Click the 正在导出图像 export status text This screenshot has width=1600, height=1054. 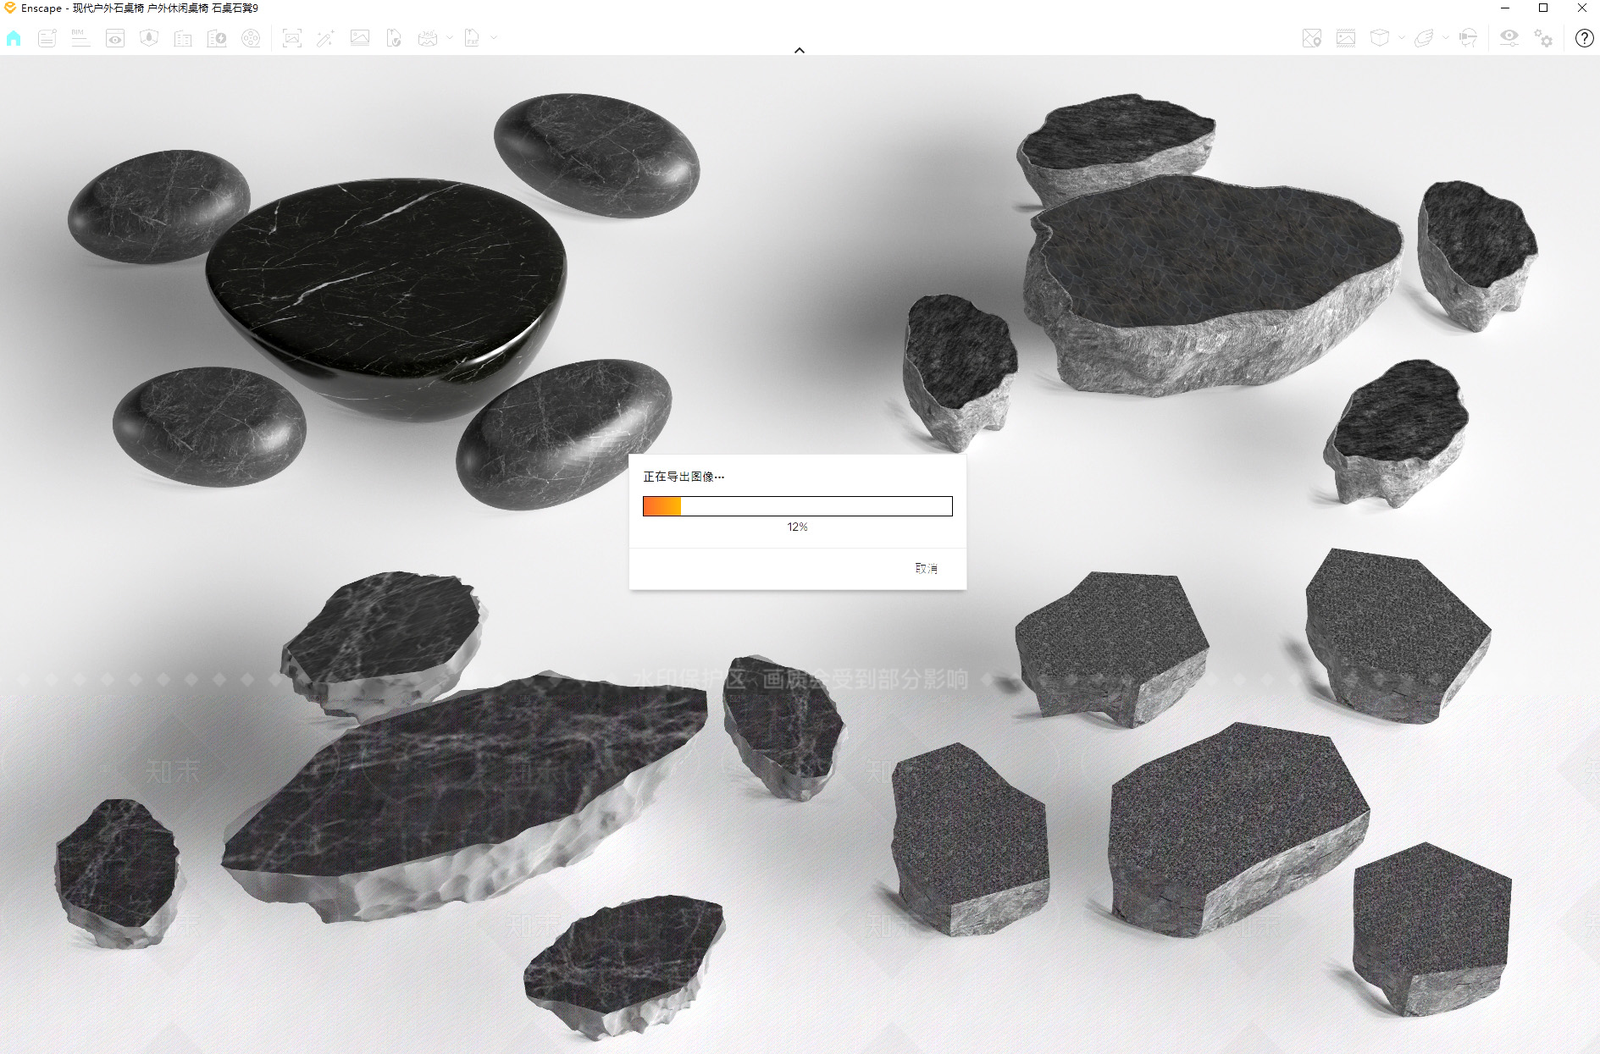point(683,477)
